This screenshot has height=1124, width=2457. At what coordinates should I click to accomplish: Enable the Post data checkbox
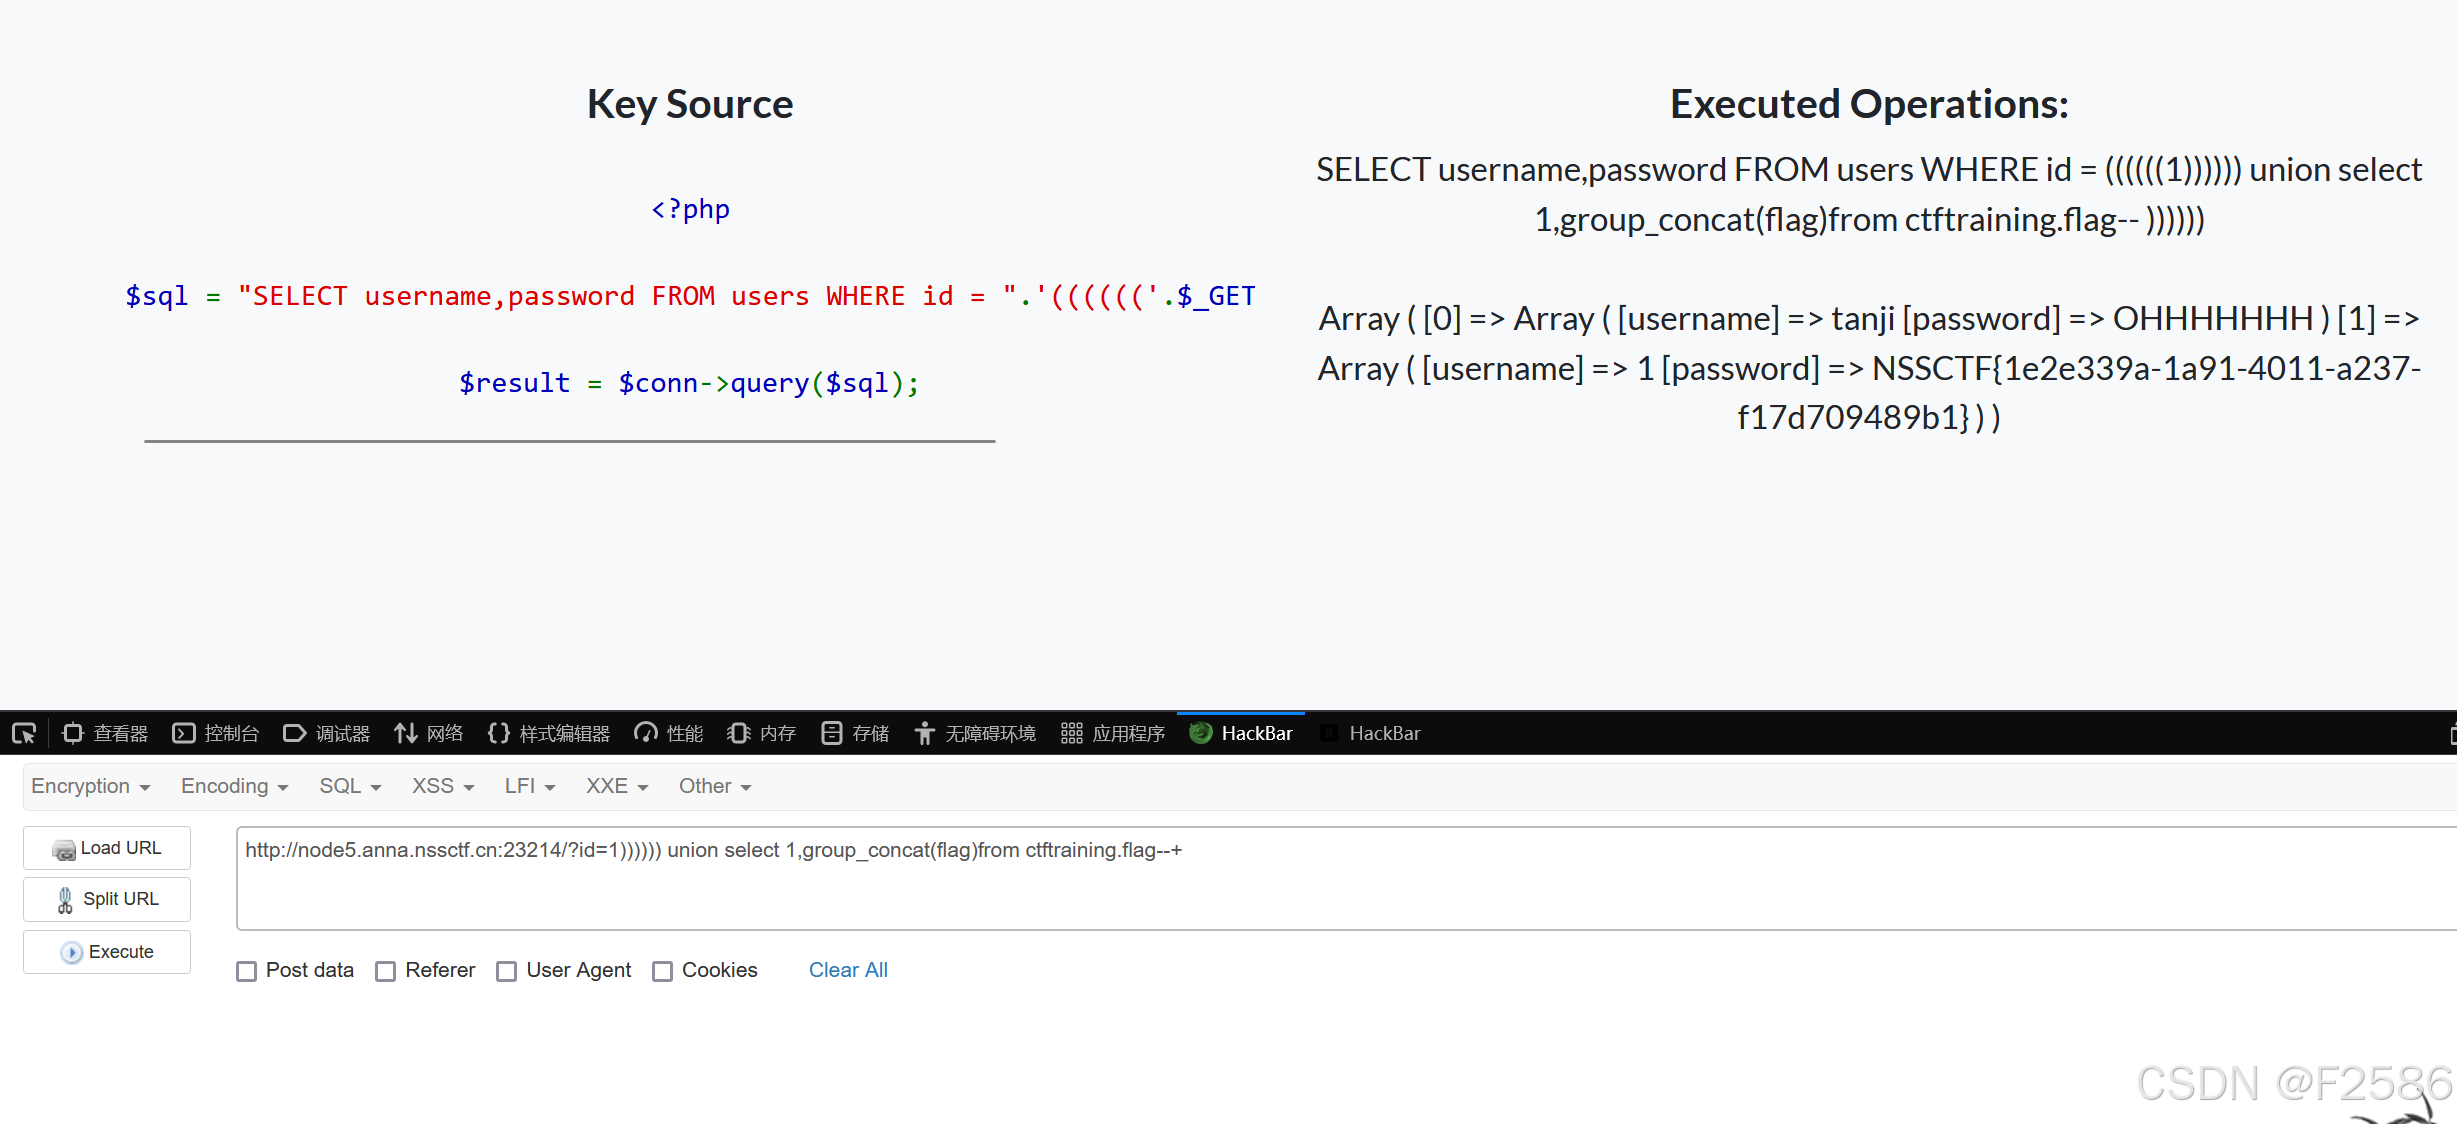pyautogui.click(x=246, y=971)
